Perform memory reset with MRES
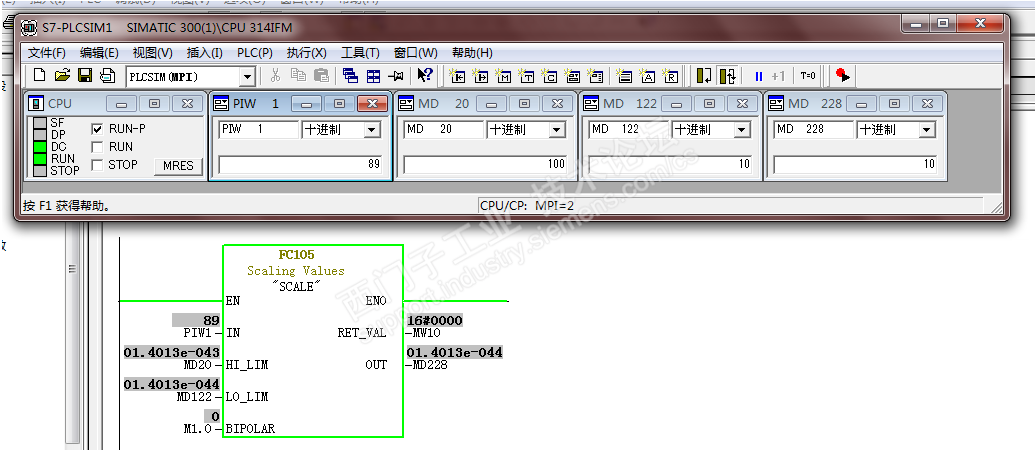 point(178,166)
